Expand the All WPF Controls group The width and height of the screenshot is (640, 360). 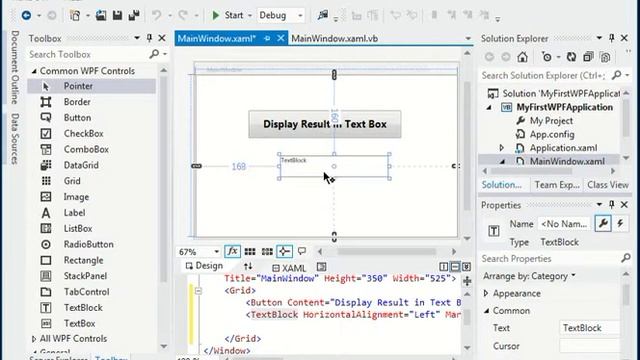click(34, 339)
